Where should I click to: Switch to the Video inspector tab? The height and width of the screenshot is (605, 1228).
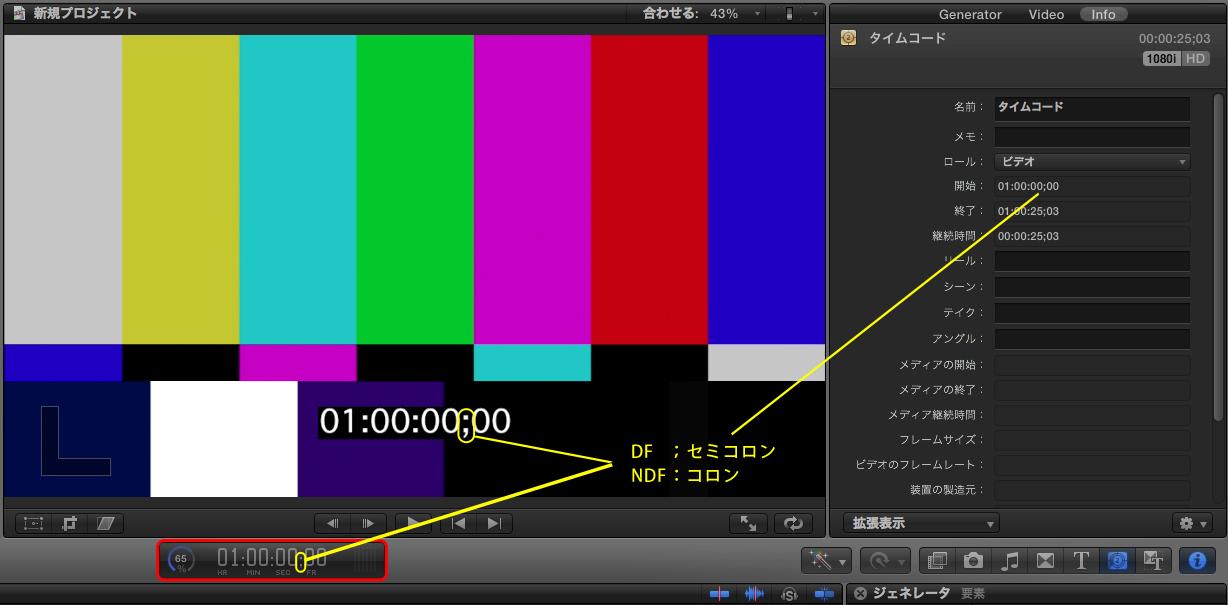coord(1046,14)
